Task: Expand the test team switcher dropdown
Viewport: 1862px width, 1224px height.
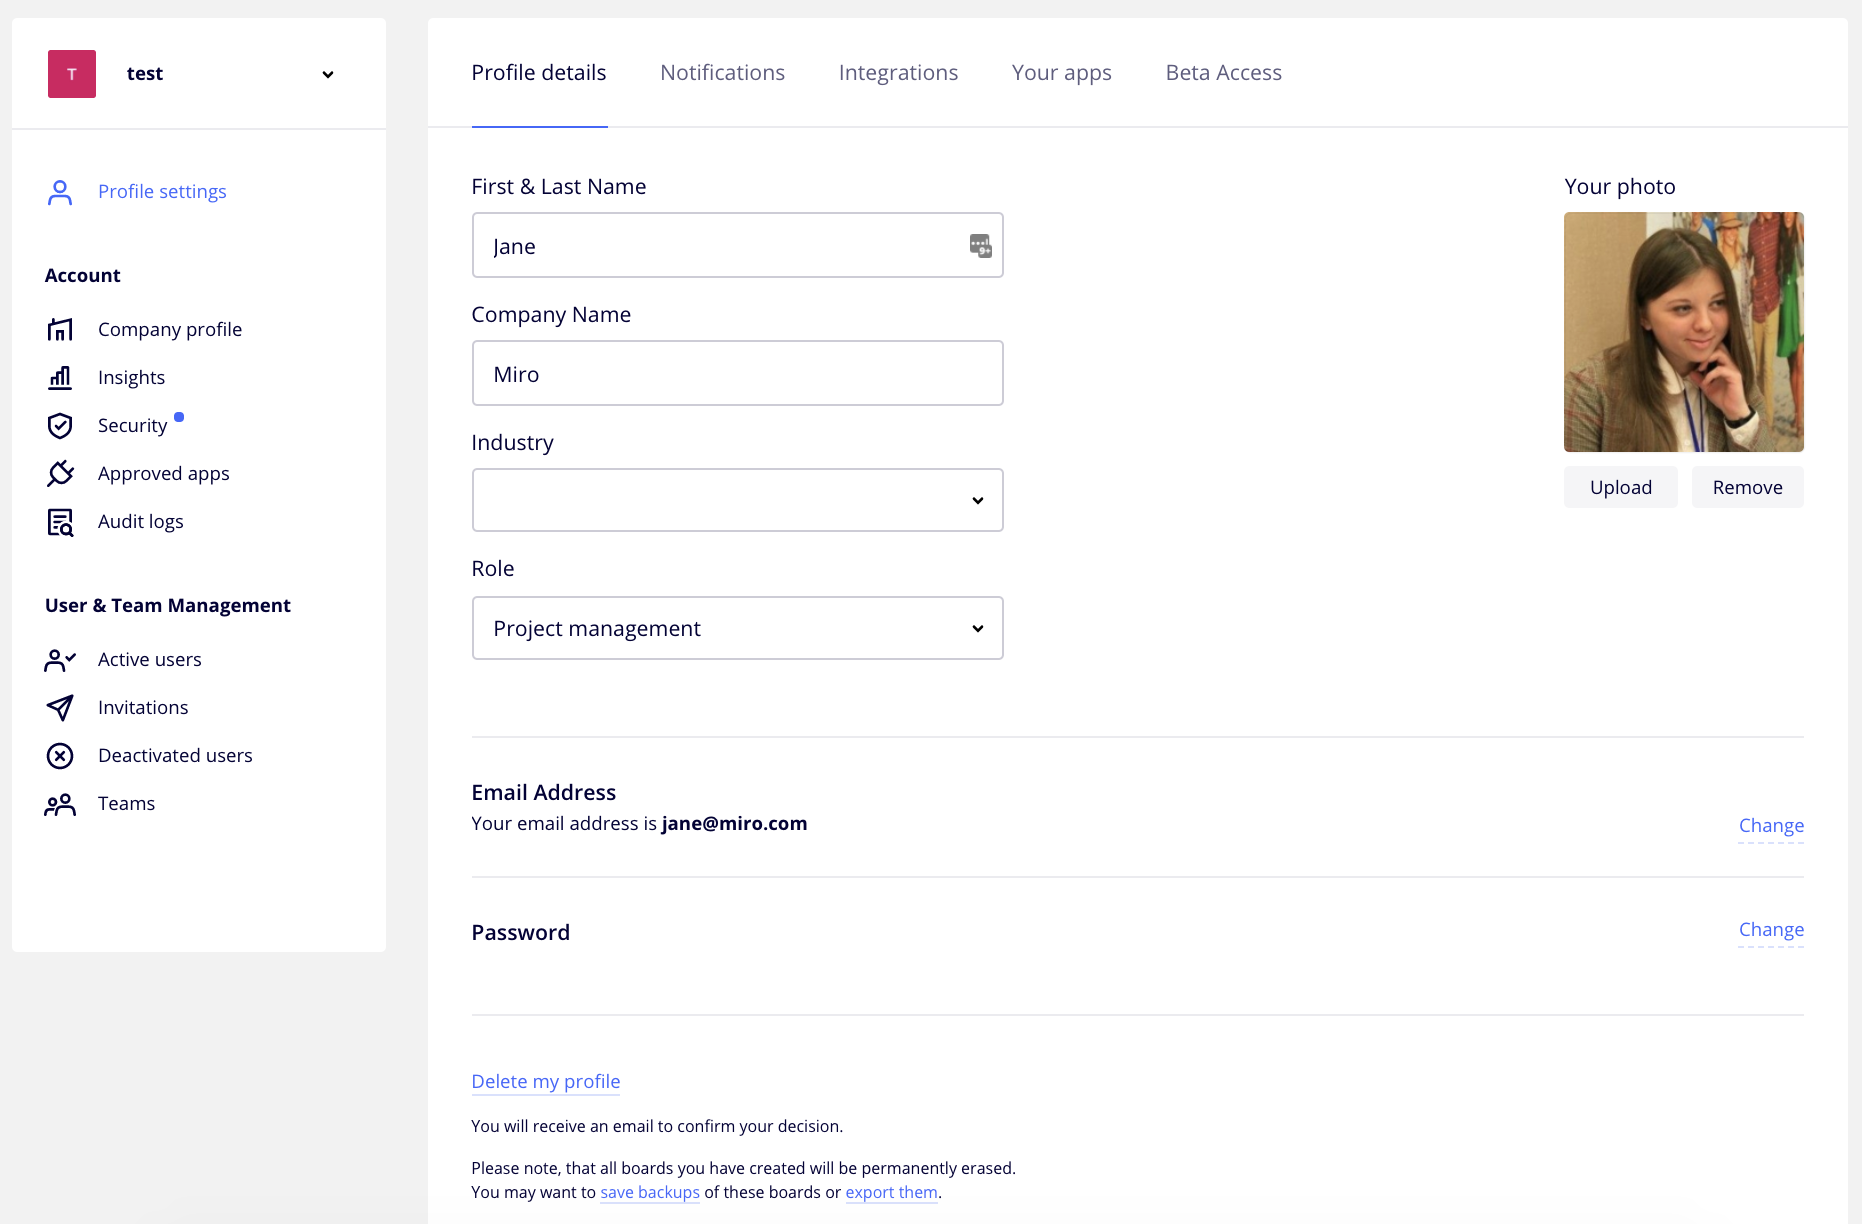Action: 327,75
